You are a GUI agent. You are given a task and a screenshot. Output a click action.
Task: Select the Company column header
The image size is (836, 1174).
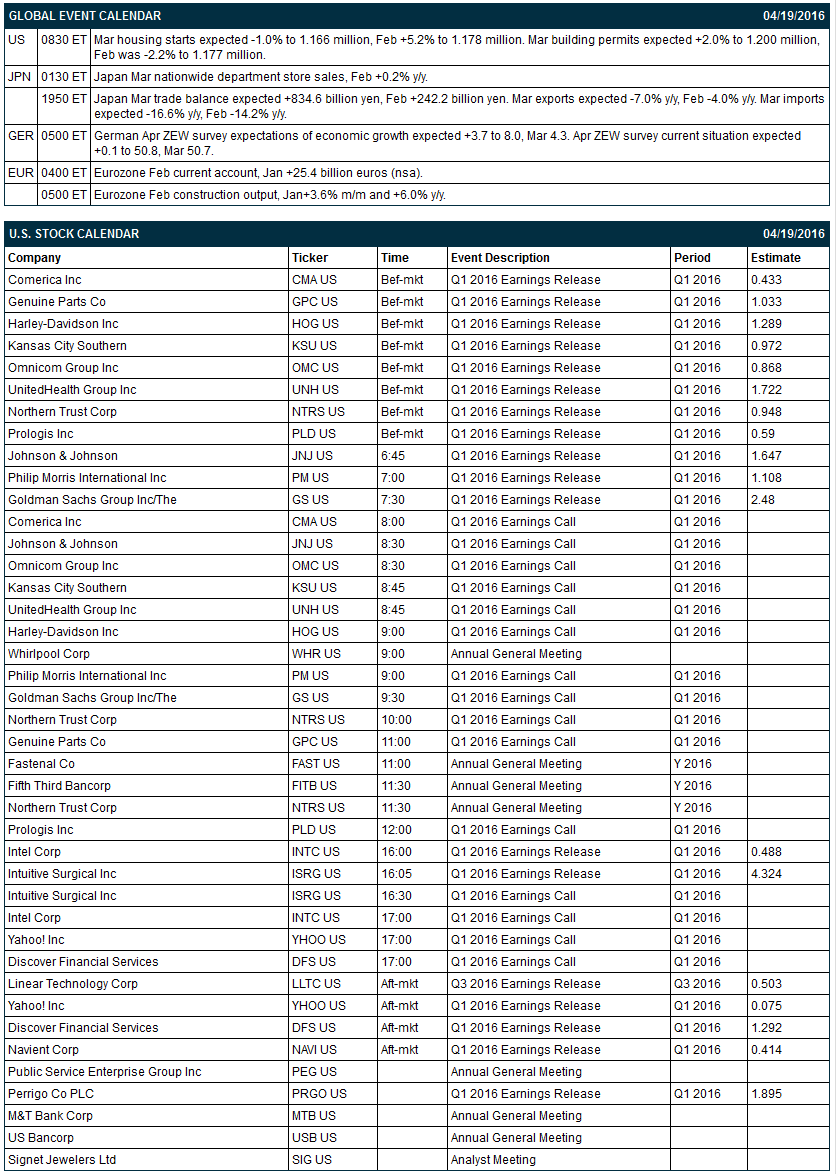(34, 258)
